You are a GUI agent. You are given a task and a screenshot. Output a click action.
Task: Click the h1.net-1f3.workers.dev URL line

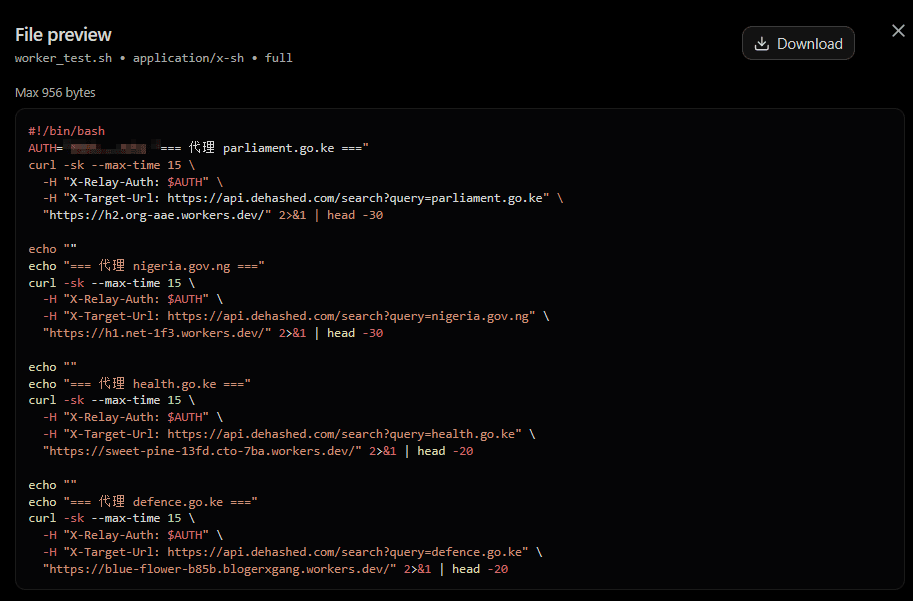(x=213, y=333)
